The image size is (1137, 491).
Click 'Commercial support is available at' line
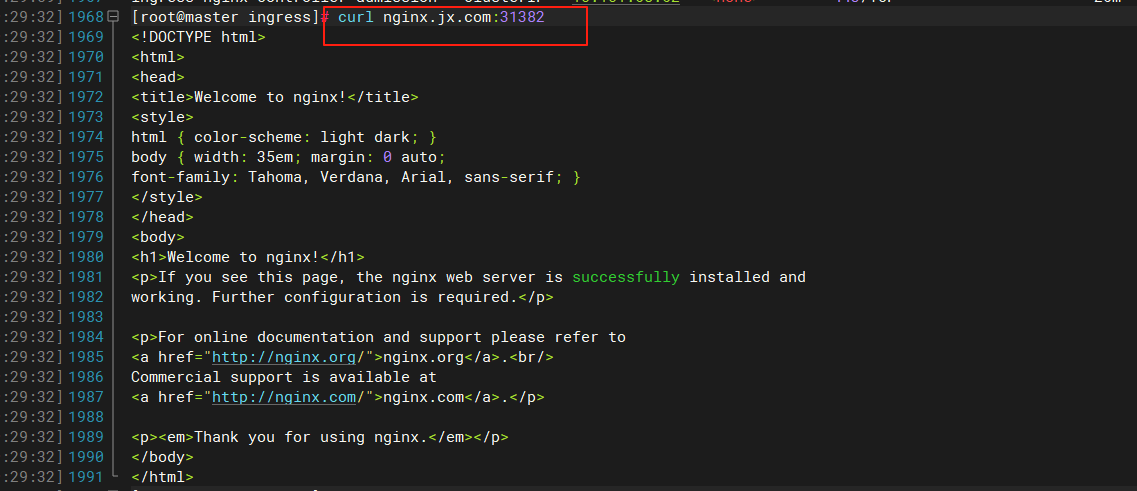pyautogui.click(x=284, y=377)
